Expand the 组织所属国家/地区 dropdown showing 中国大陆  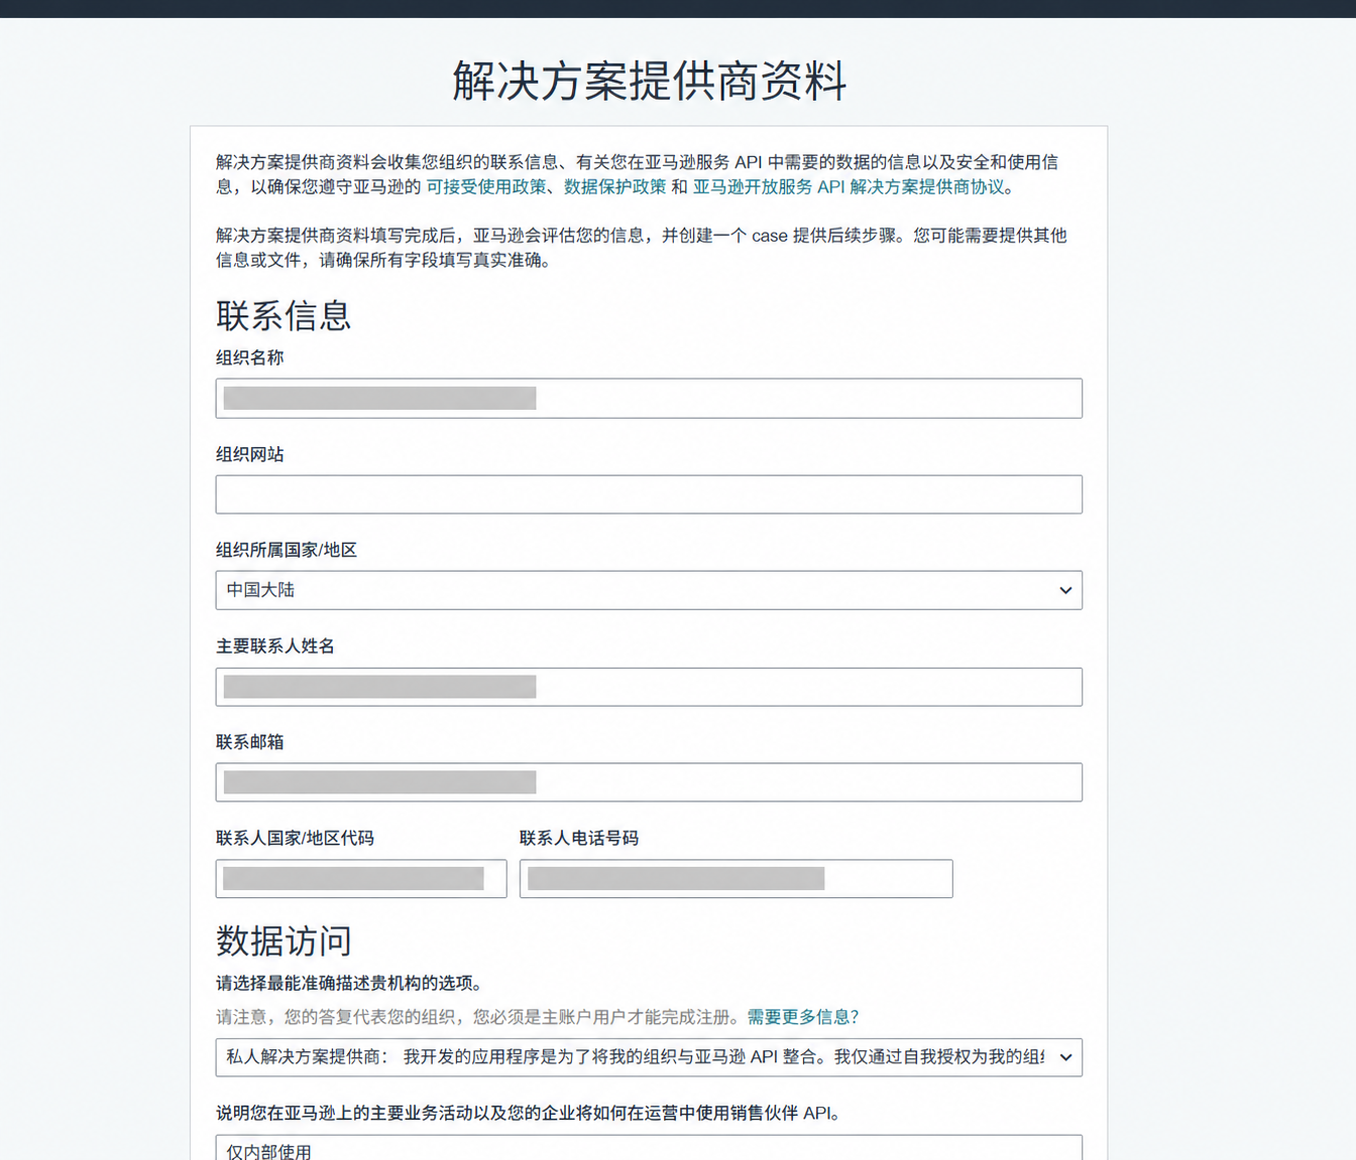[649, 590]
